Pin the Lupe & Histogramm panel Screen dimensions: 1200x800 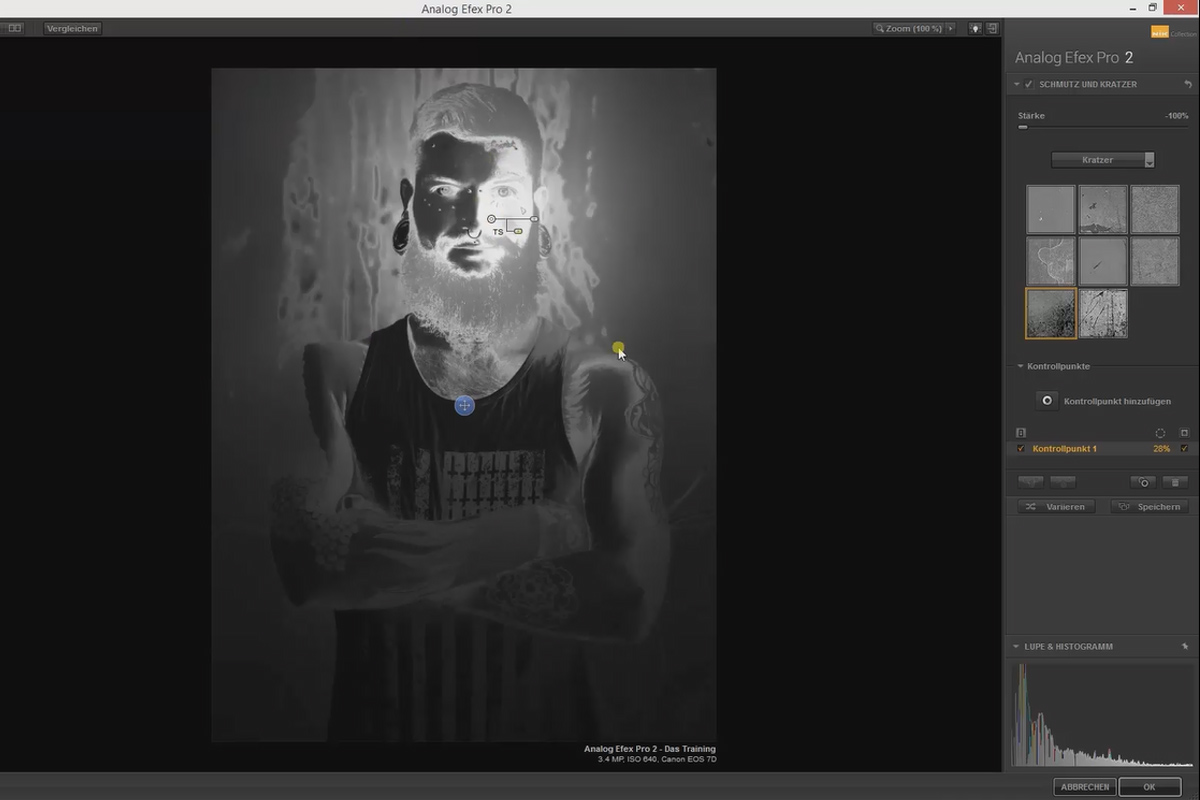(1185, 647)
